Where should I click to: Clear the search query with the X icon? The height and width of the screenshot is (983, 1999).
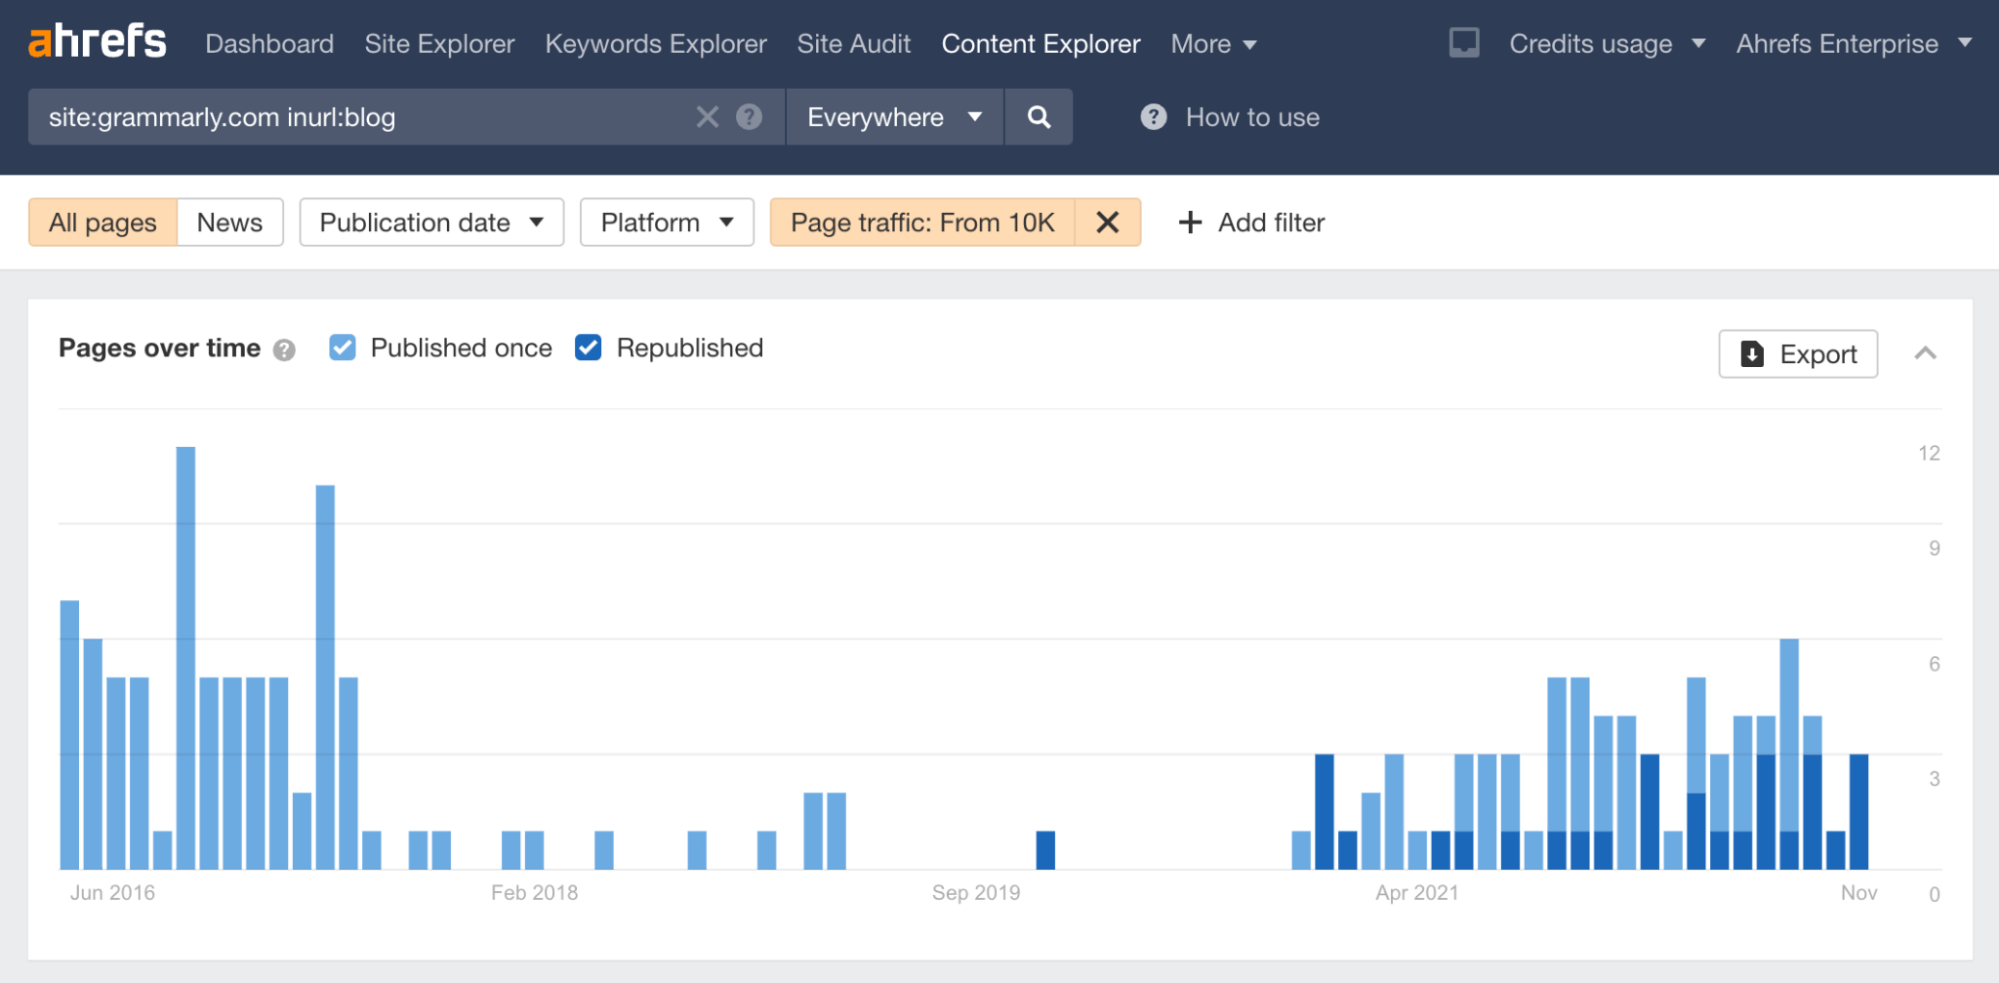(x=707, y=117)
